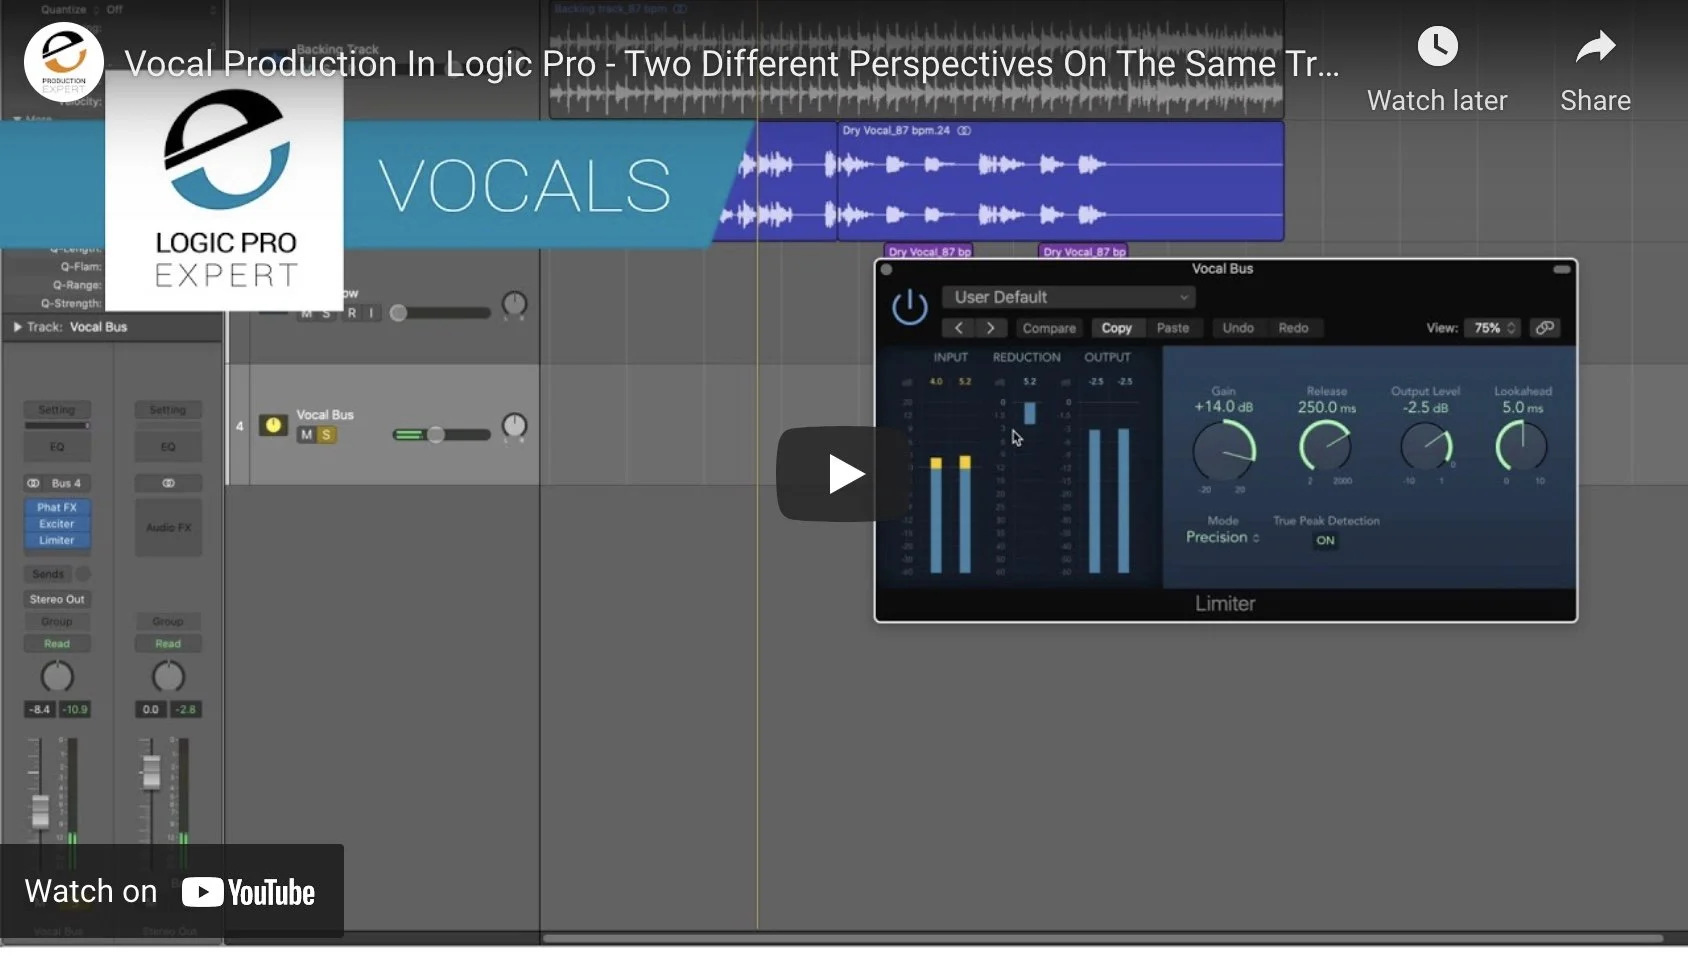Click the Redo button in Limiter
This screenshot has width=1688, height=958.
click(1293, 328)
